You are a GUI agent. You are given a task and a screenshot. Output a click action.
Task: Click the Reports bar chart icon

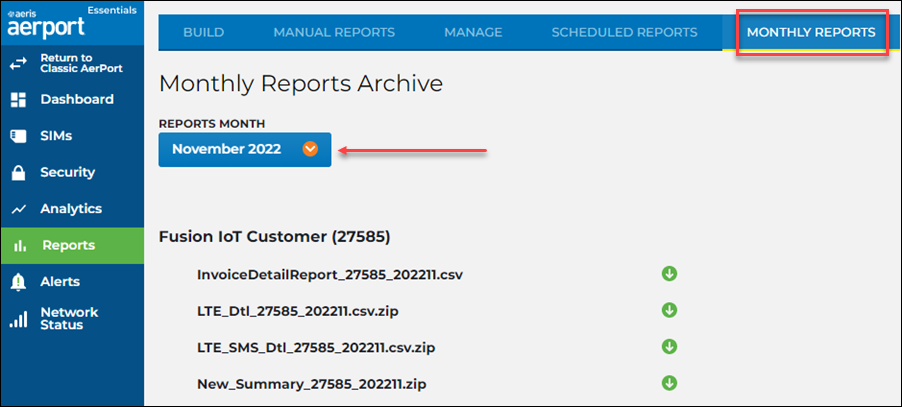[20, 245]
